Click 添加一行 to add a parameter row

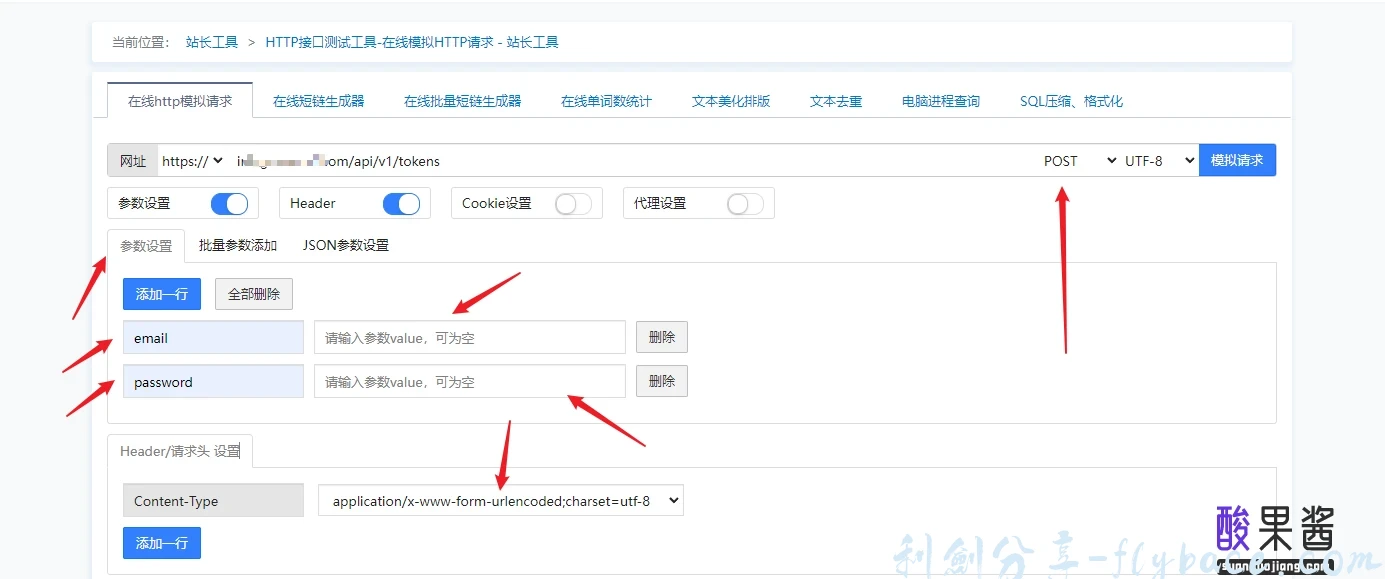click(x=161, y=293)
